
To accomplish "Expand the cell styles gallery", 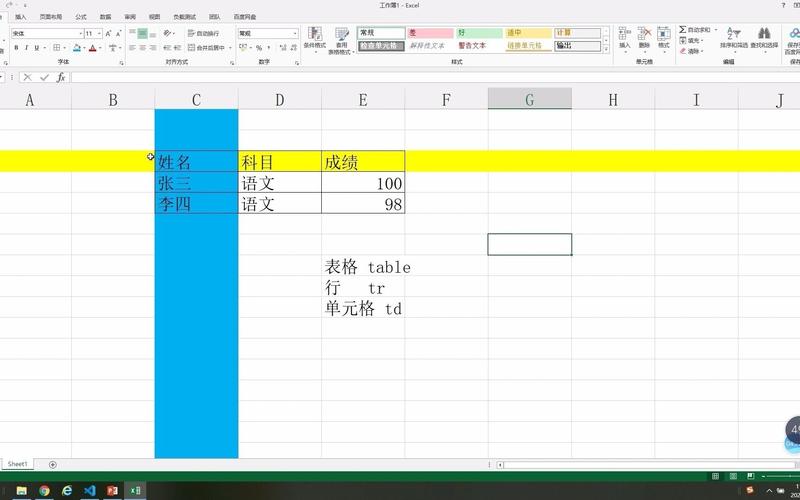I will [x=606, y=49].
